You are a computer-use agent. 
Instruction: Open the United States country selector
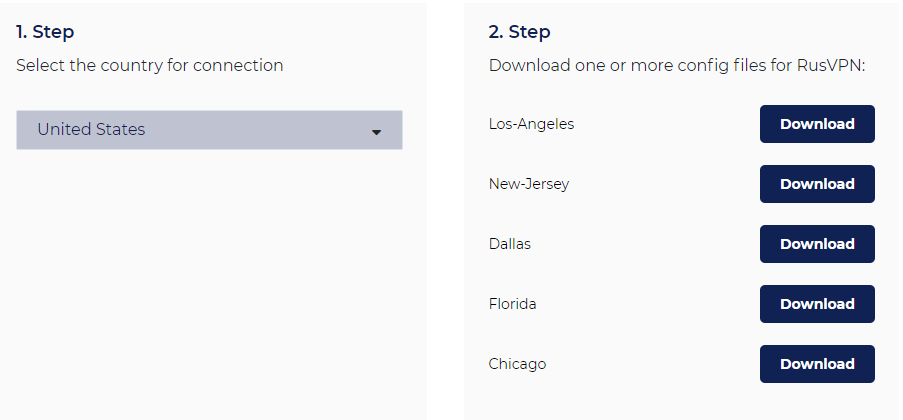coord(209,130)
